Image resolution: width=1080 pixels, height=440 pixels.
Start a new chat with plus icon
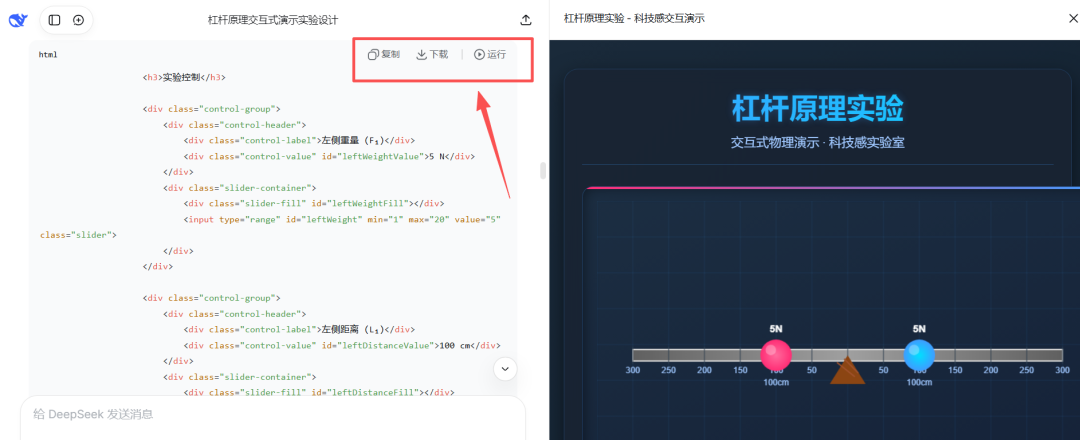point(78,20)
